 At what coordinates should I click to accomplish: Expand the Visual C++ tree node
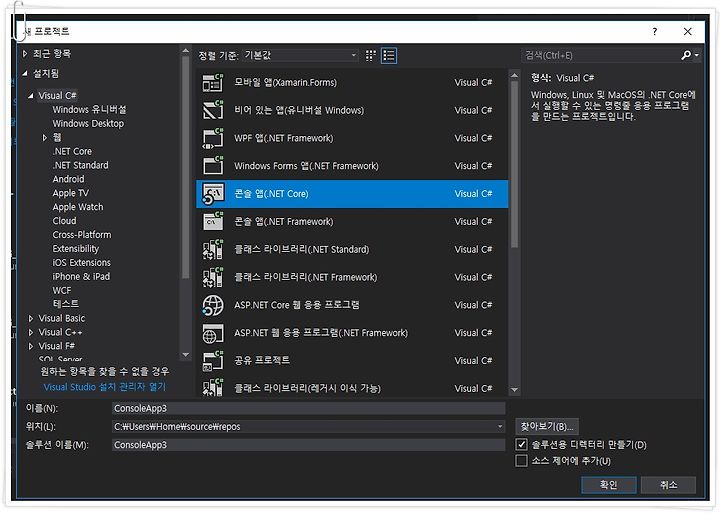[31, 332]
